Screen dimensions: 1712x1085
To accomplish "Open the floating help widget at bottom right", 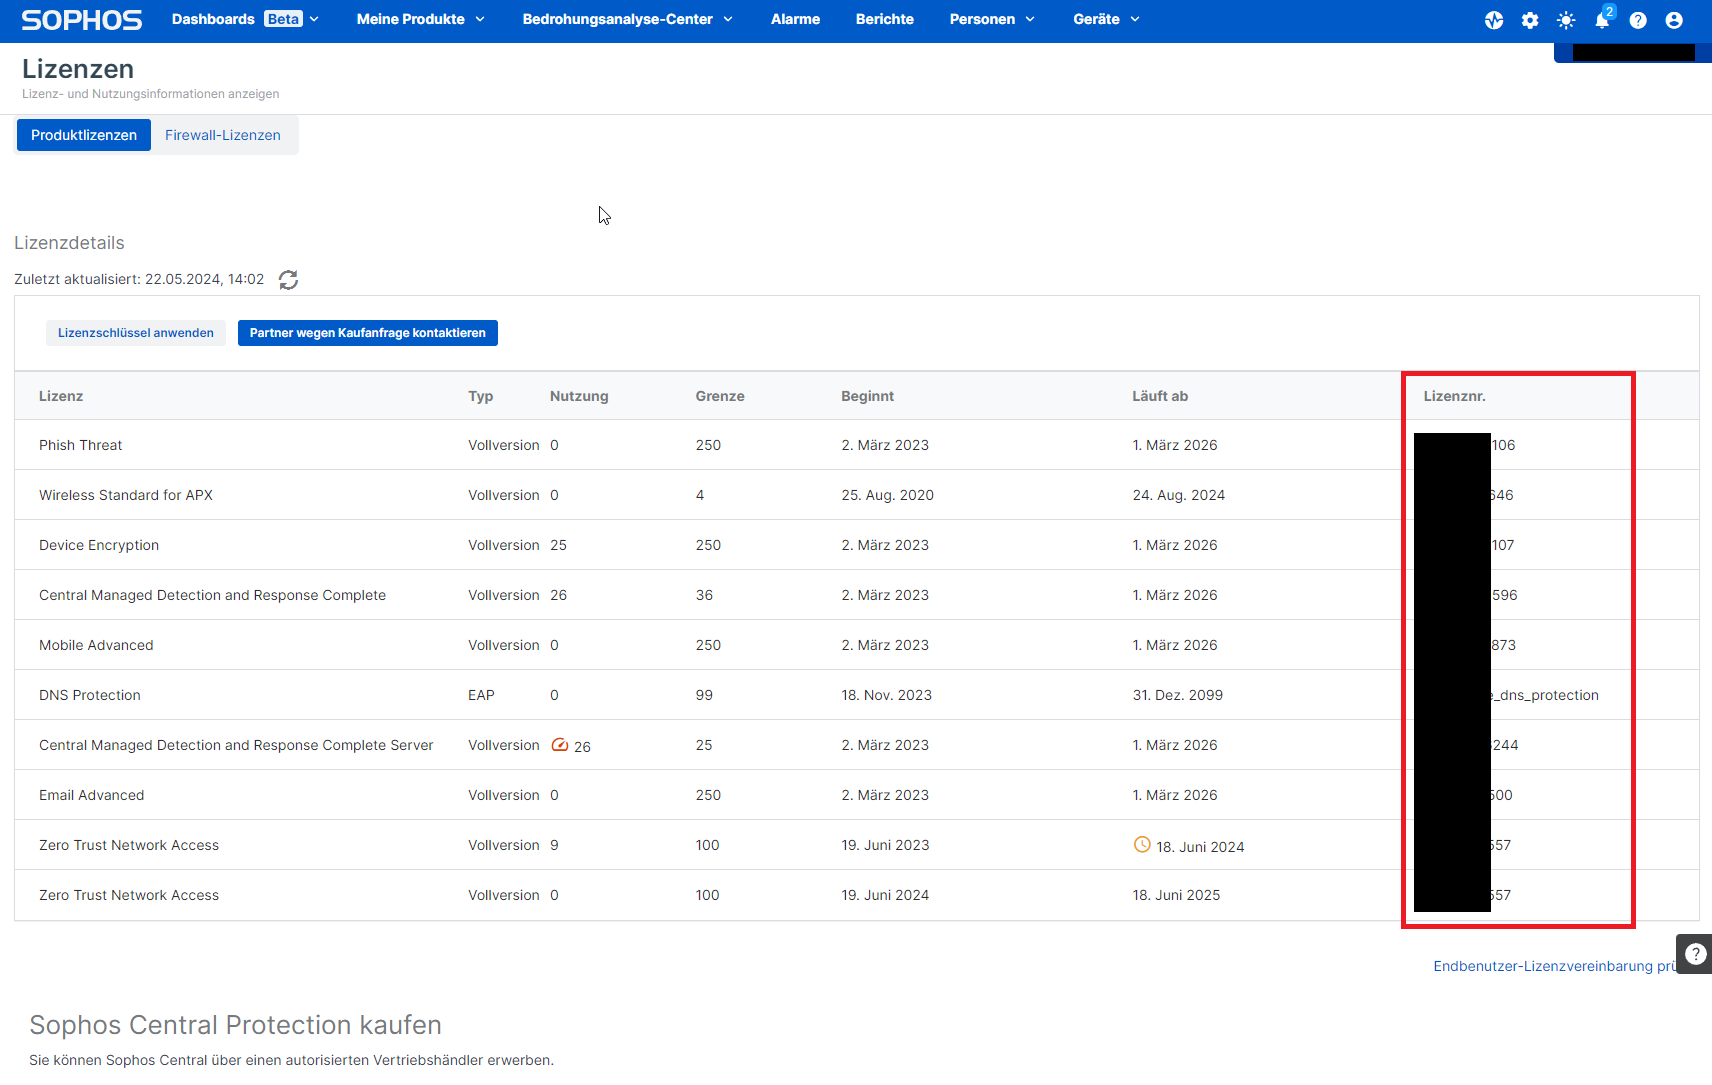I will 1695,954.
